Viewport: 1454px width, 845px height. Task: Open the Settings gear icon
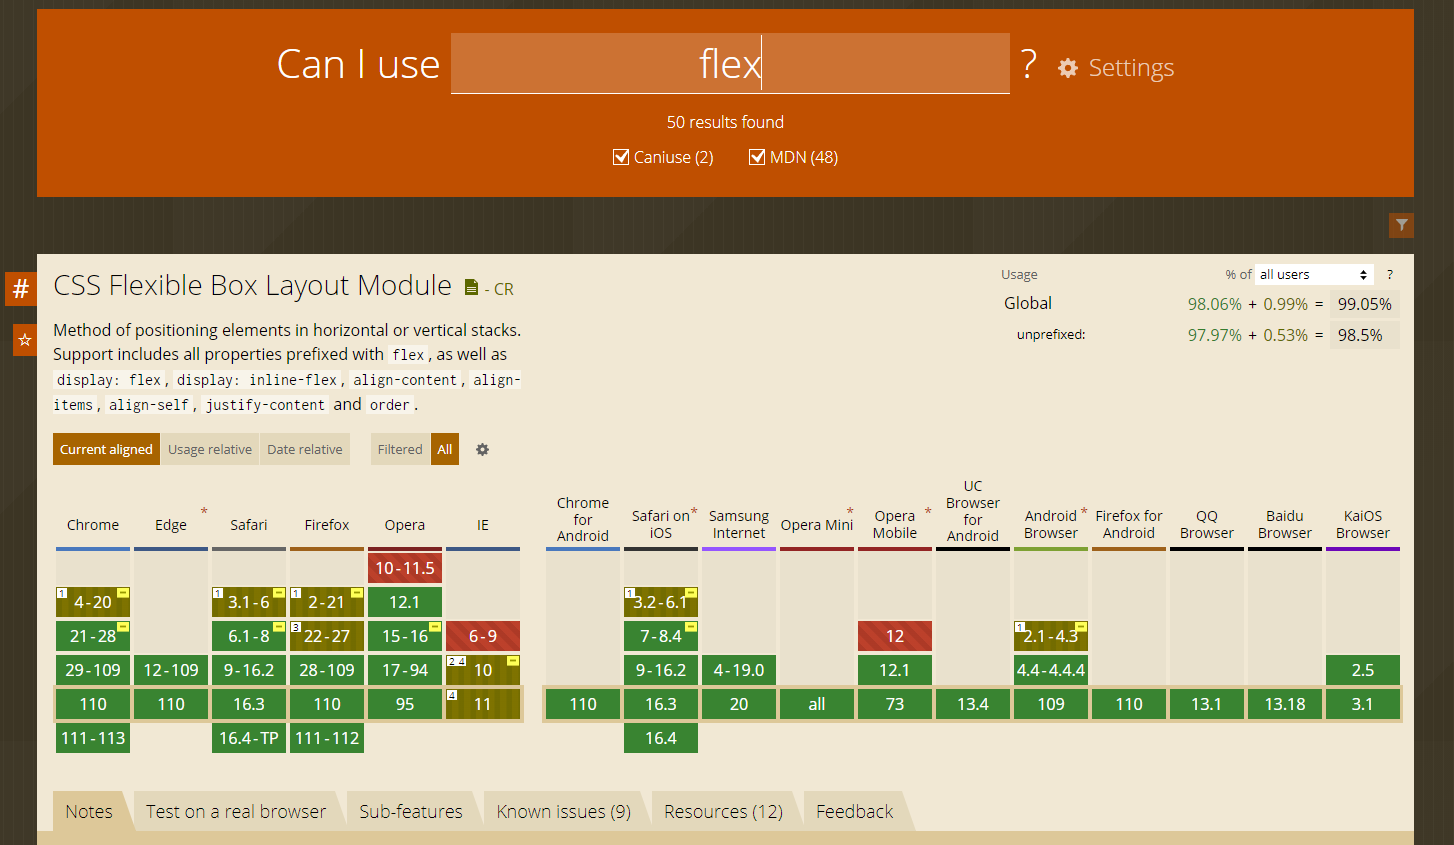(x=1068, y=68)
